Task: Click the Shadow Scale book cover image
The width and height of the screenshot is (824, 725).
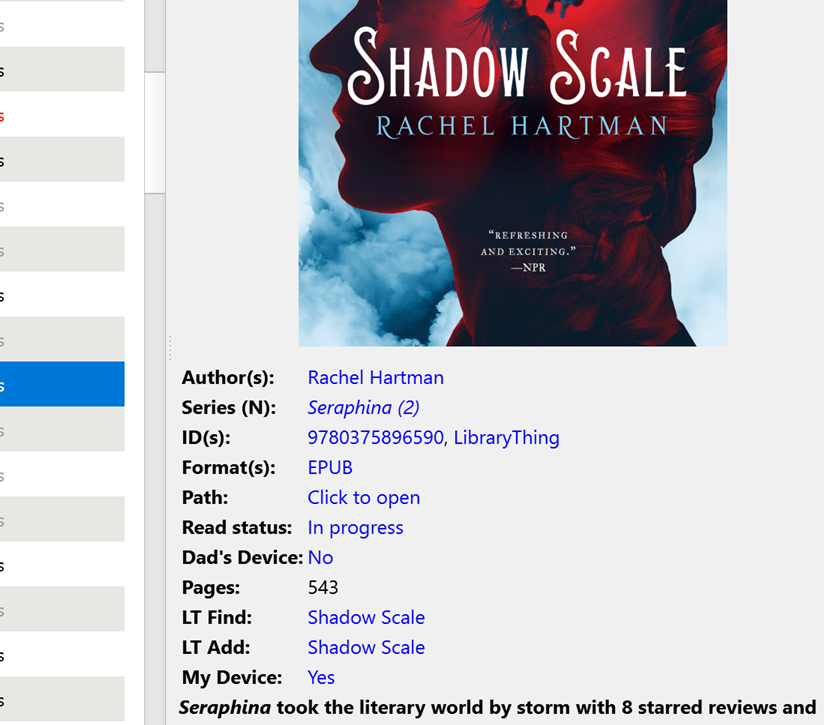Action: 512,173
